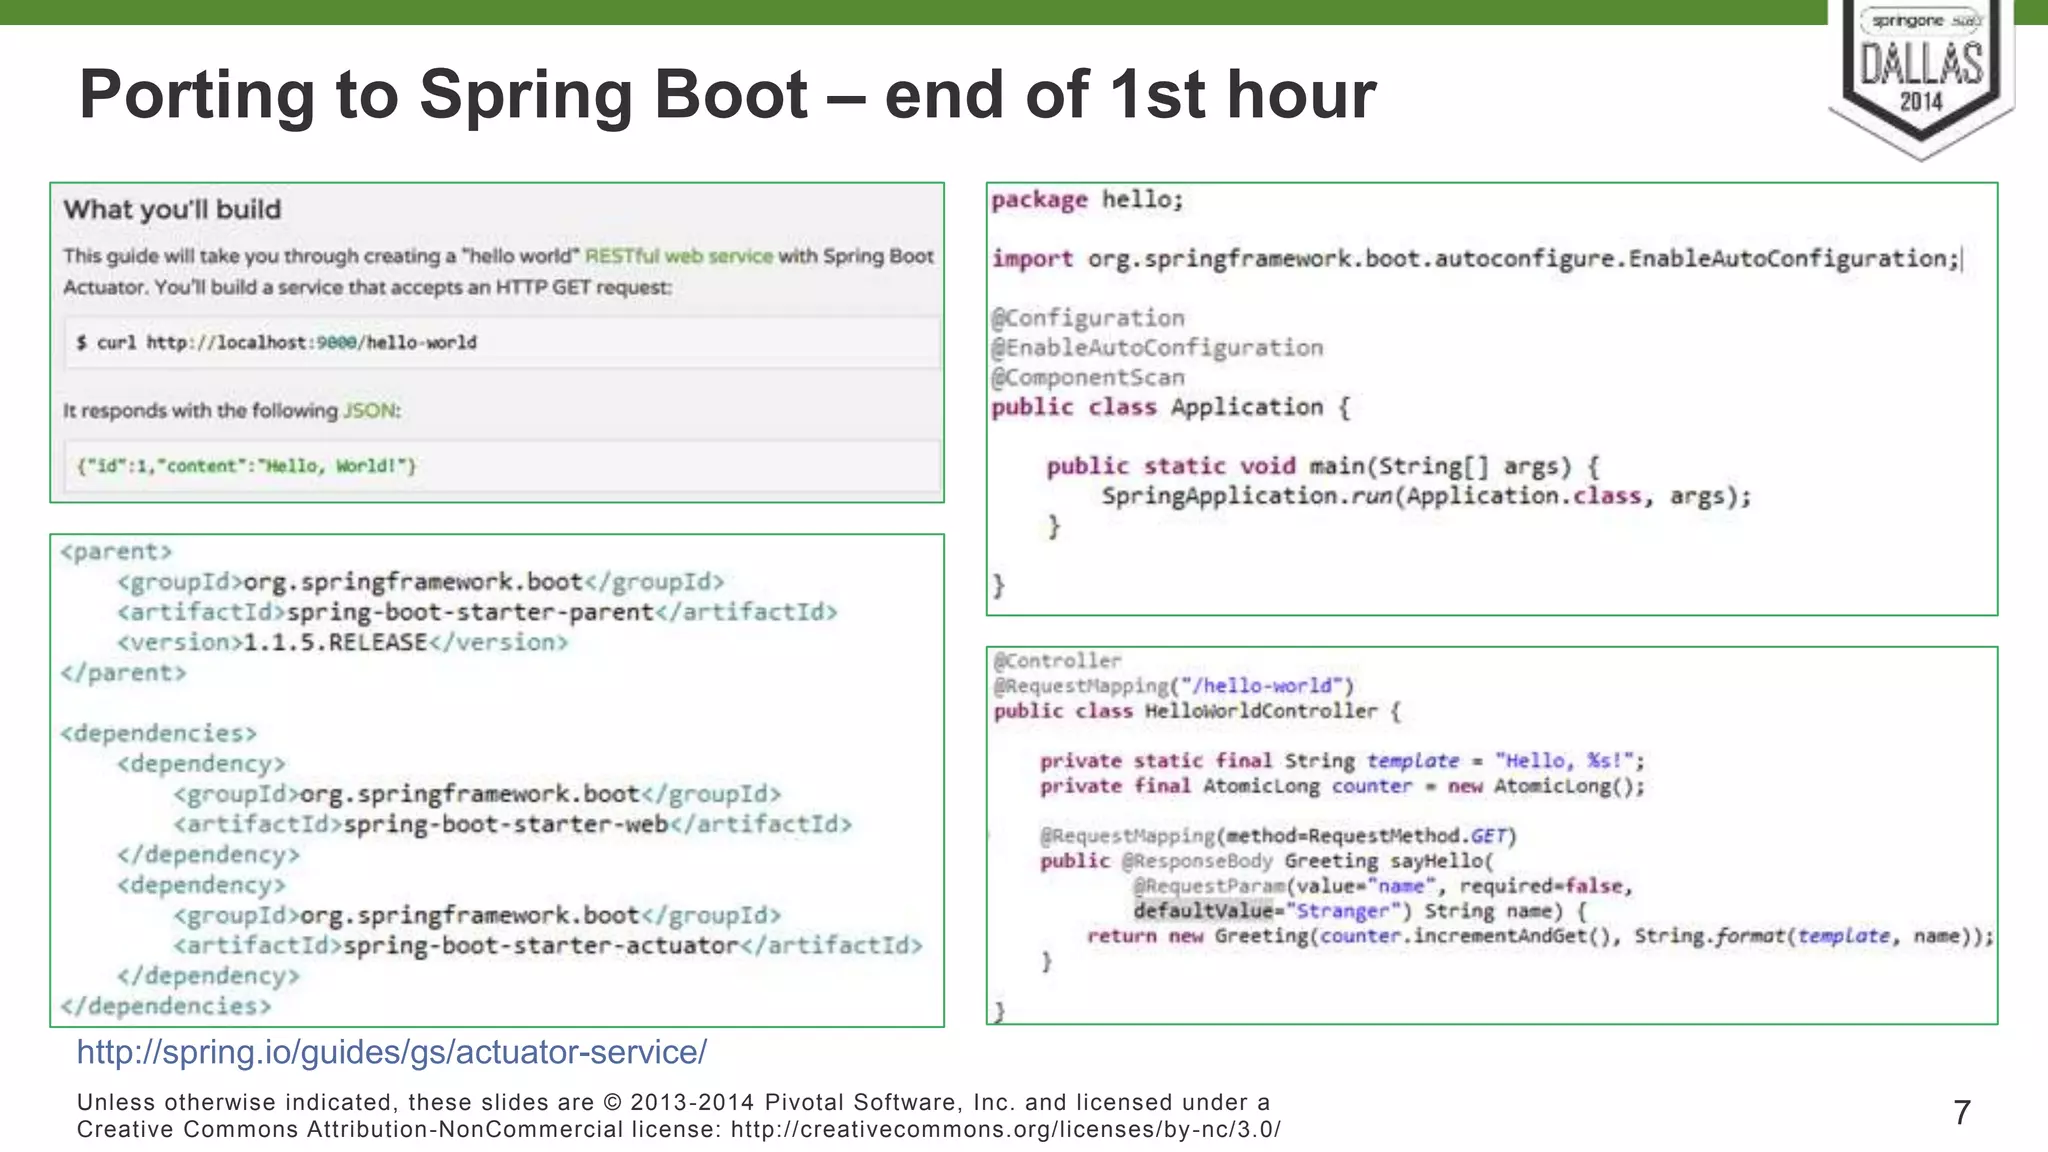Image resolution: width=2048 pixels, height=1152 pixels.
Task: Click the JSON link in the guide
Action: tap(369, 411)
